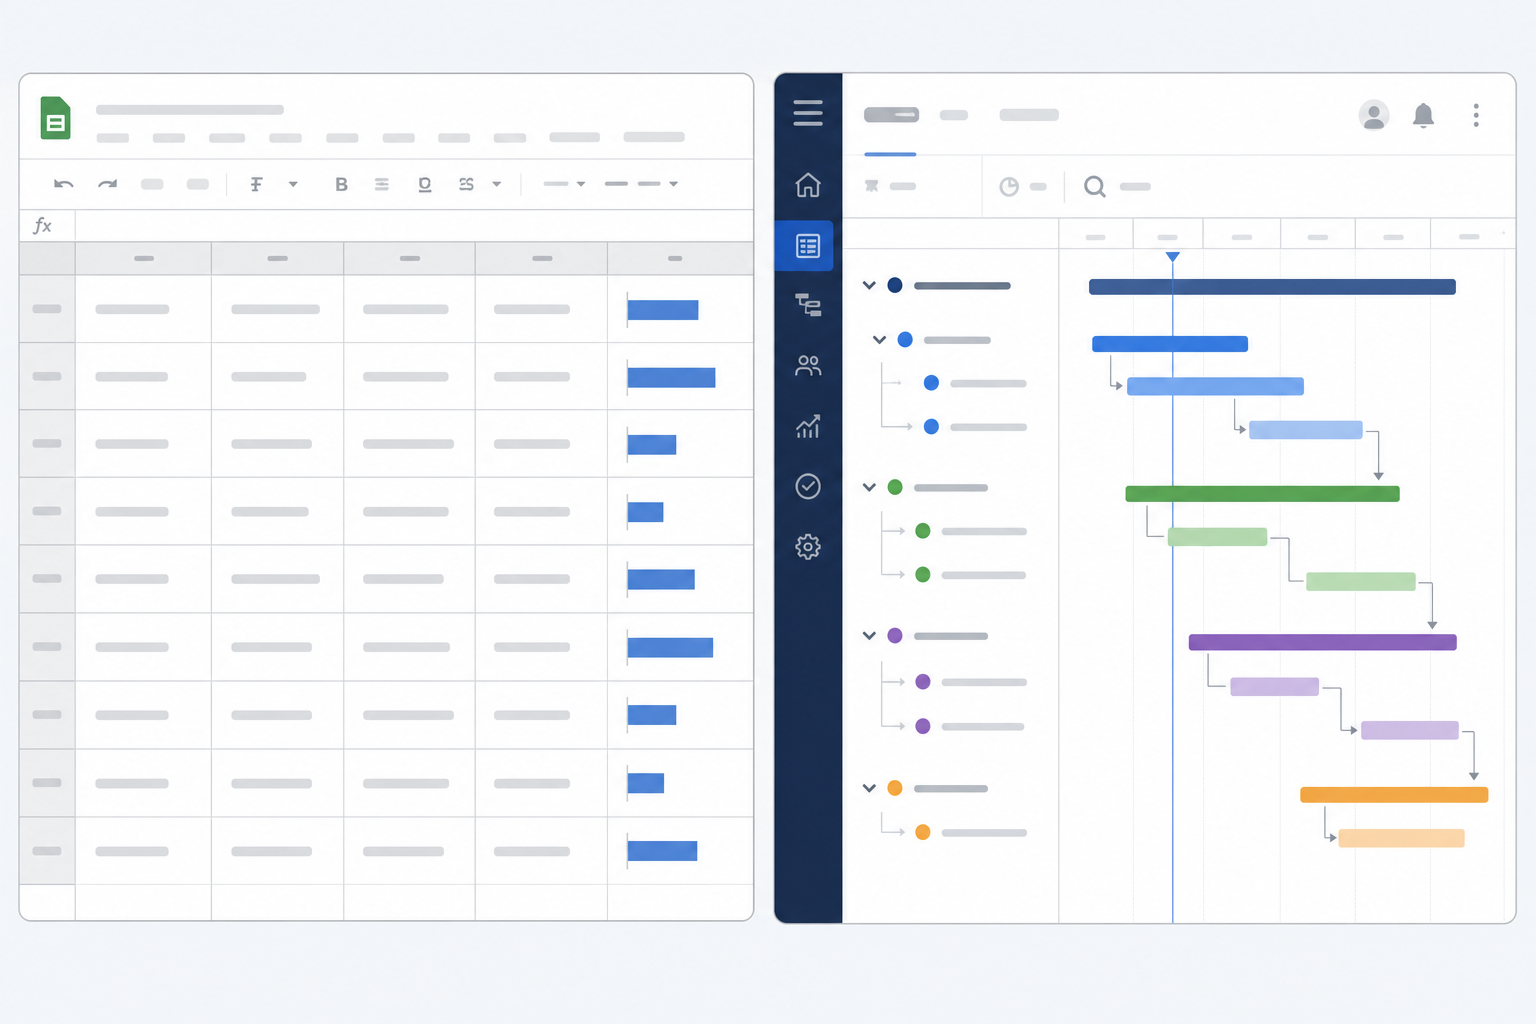The width and height of the screenshot is (1536, 1024).
Task: Toggle bold formatting in the spreadsheet
Action: click(x=341, y=184)
